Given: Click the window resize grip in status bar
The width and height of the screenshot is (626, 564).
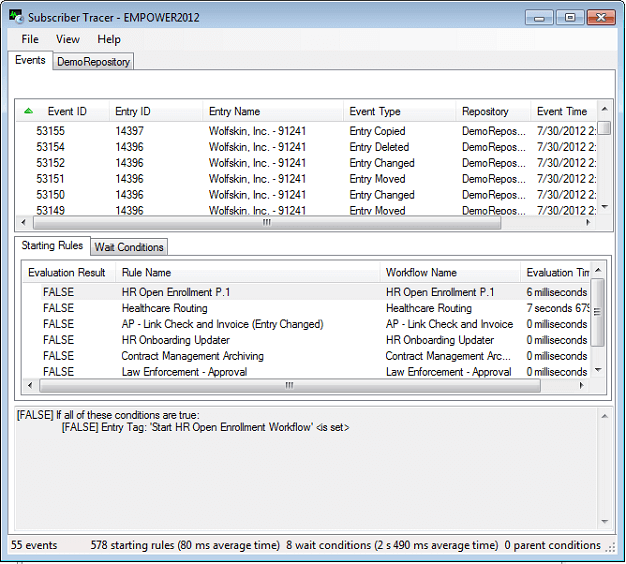Looking at the screenshot, I should (610, 548).
